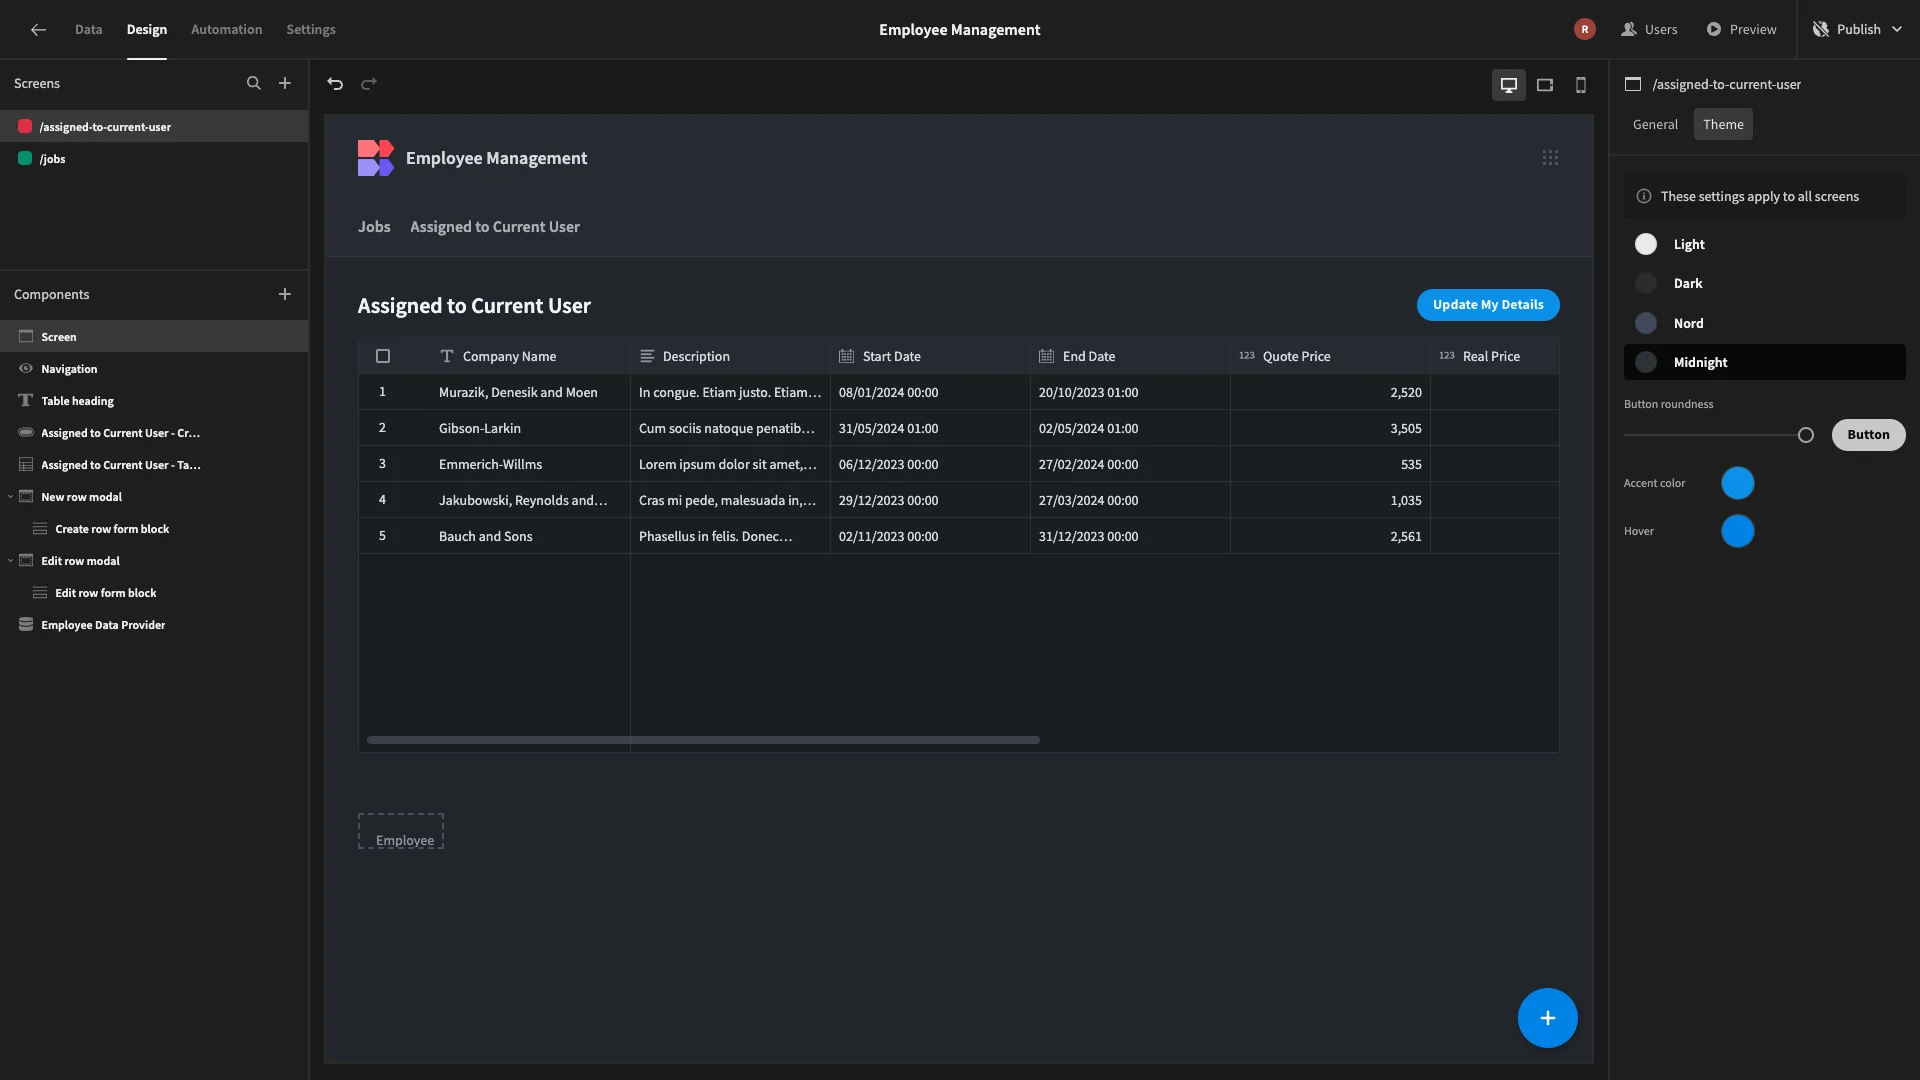Select the Dark theme
Viewport: 1920px width, 1080px height.
1764,284
